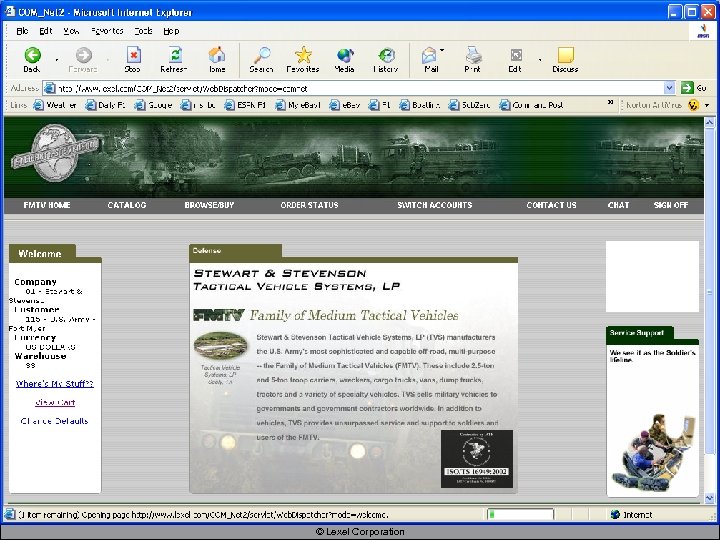Click the Discuss toolbar icon
This screenshot has width=720, height=540.
click(x=565, y=56)
